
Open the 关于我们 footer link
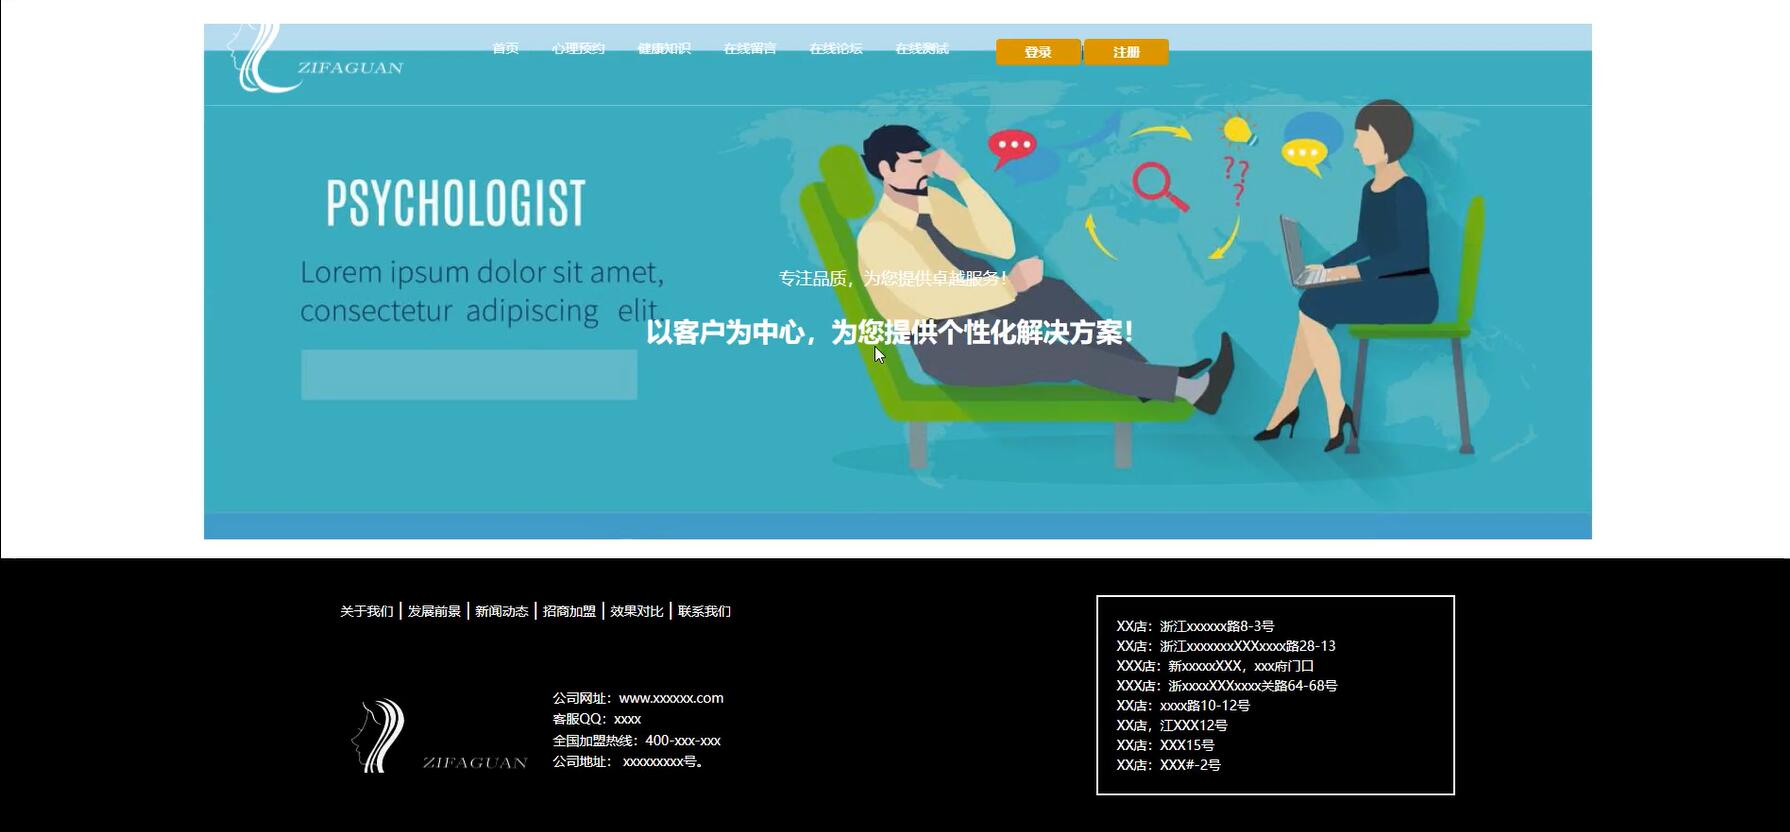click(367, 611)
